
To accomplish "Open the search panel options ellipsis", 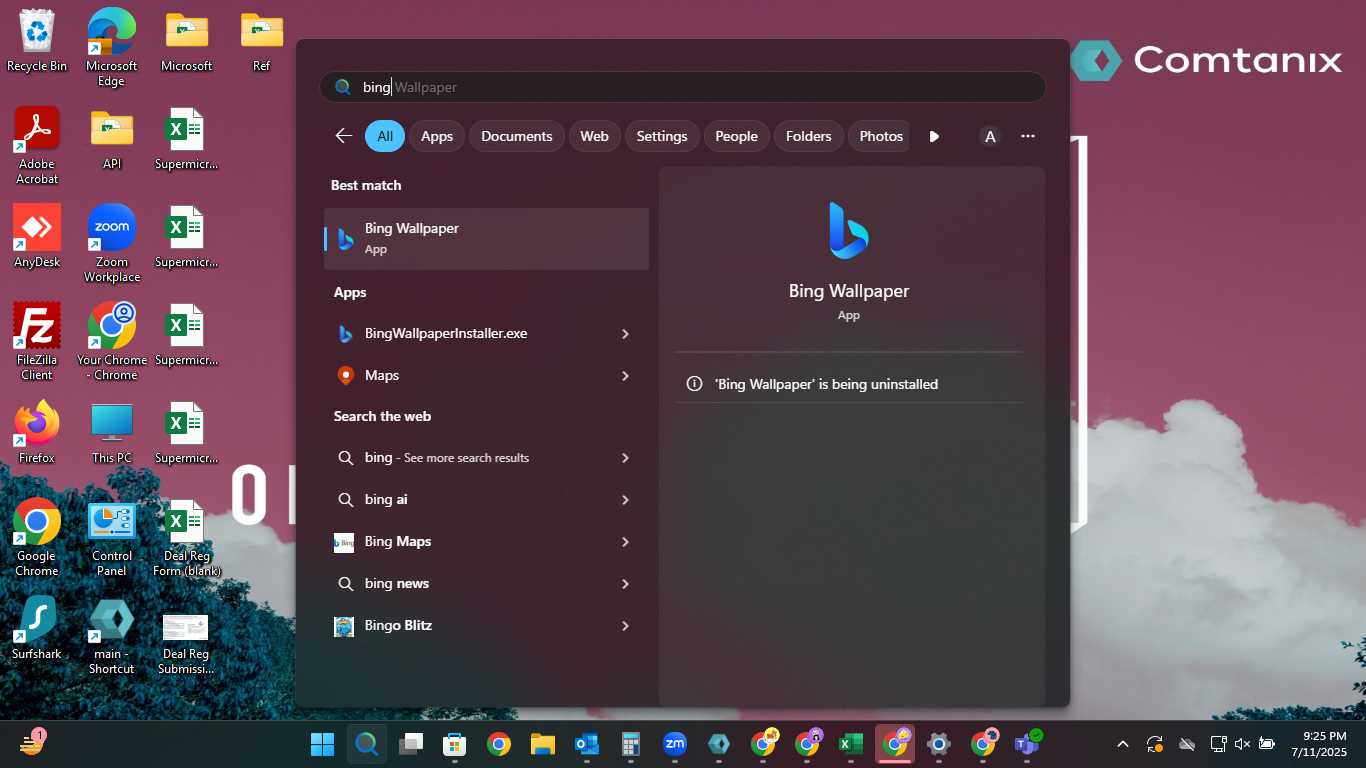I will click(x=1028, y=136).
